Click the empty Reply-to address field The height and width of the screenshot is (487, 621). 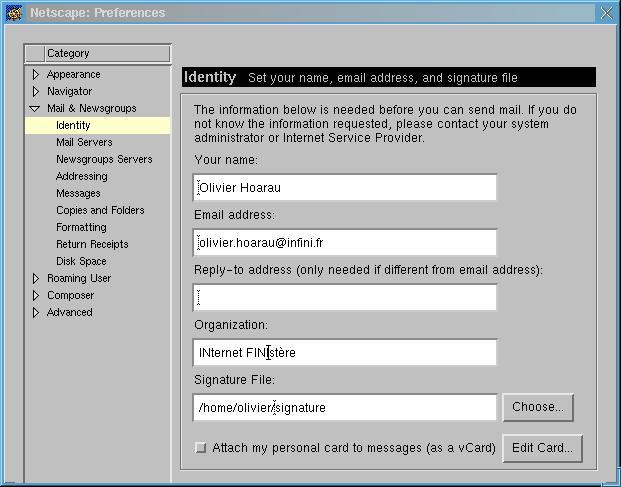point(345,297)
